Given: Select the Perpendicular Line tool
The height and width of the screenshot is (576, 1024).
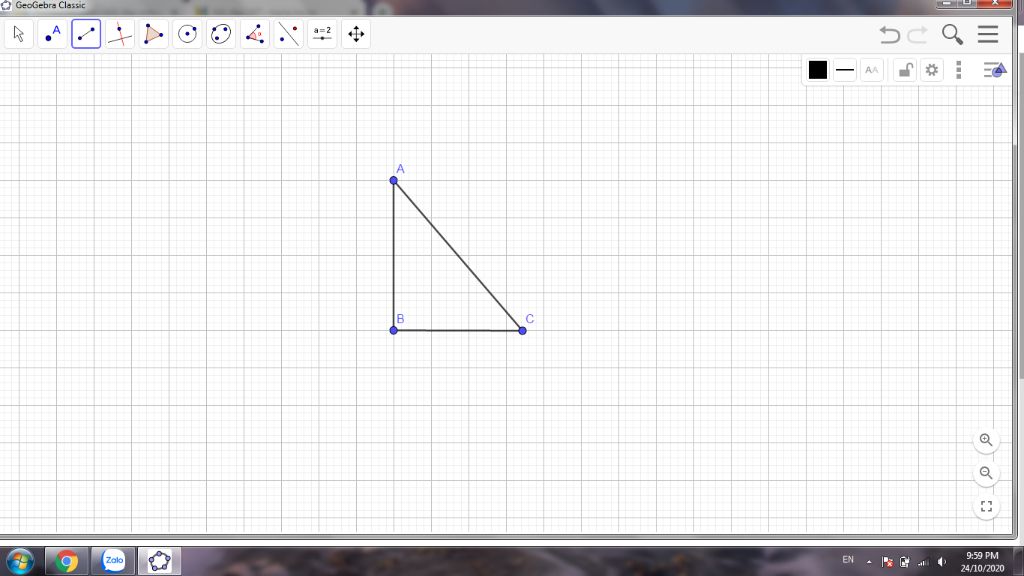Looking at the screenshot, I should [120, 34].
